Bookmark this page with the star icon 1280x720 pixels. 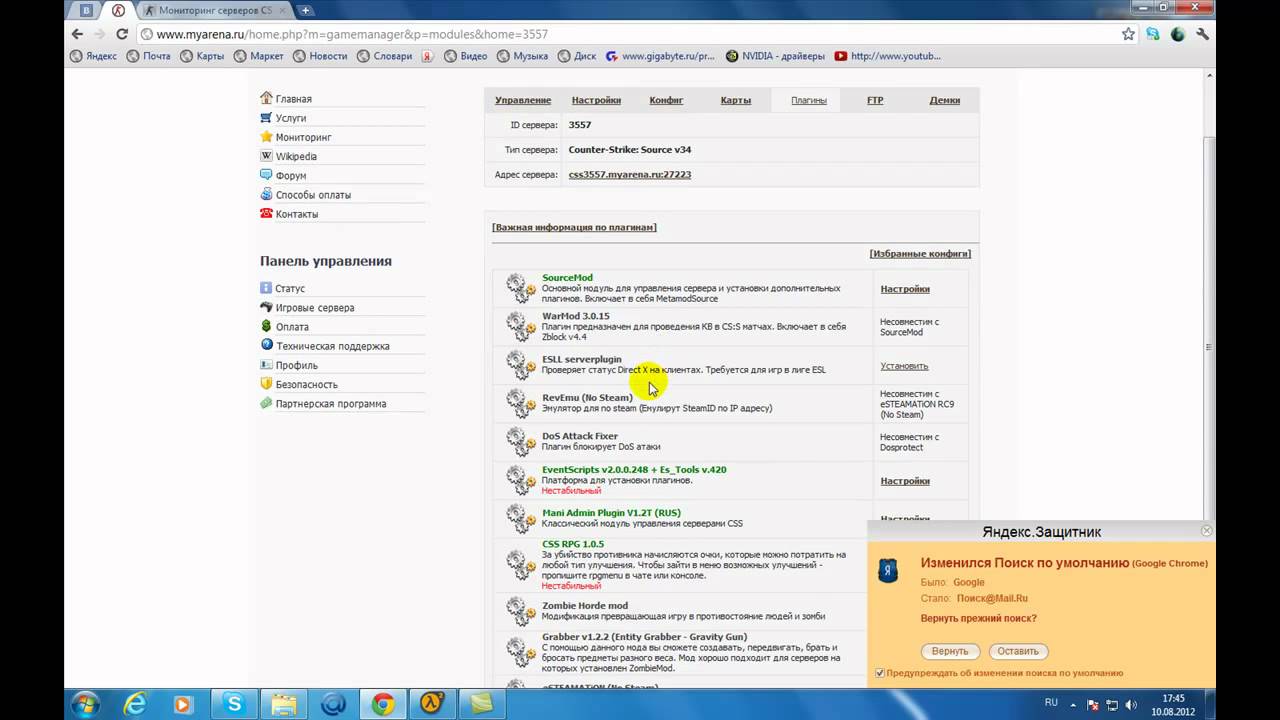pyautogui.click(x=1128, y=34)
